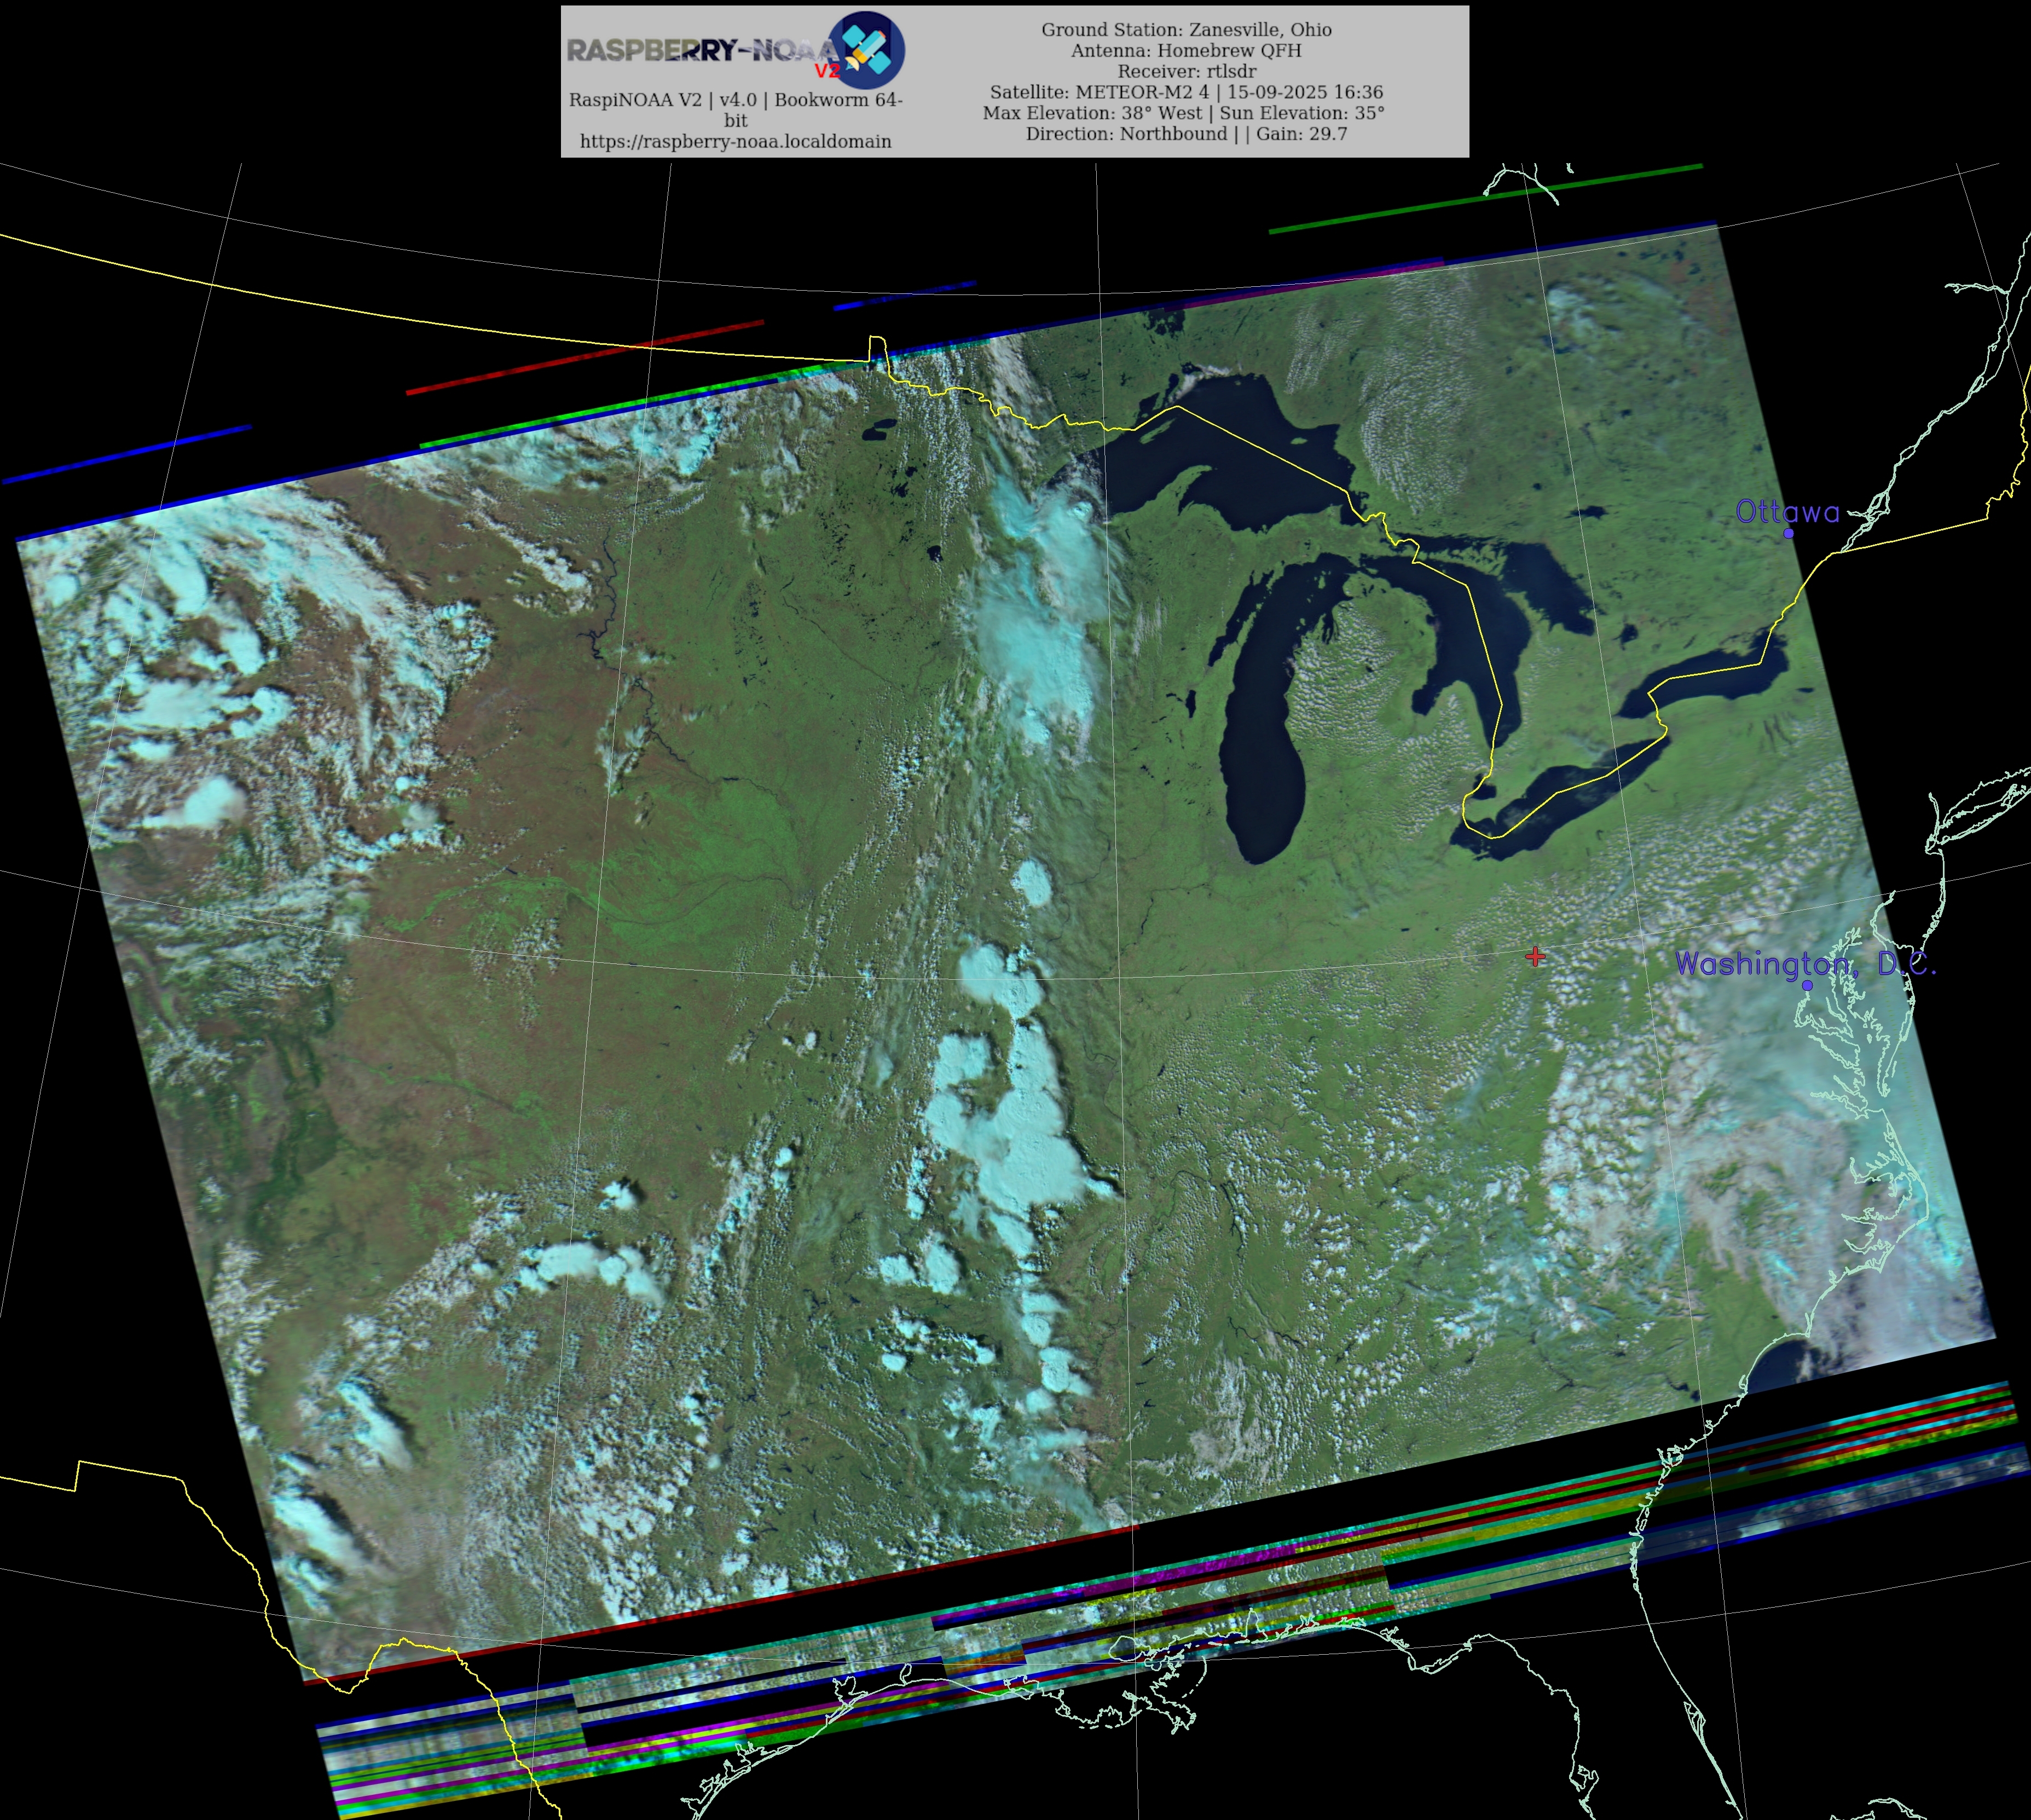Click the satellite icon in the RaspiNOAA logo
Image resolution: width=2031 pixels, height=1820 pixels.
pyautogui.click(x=866, y=50)
